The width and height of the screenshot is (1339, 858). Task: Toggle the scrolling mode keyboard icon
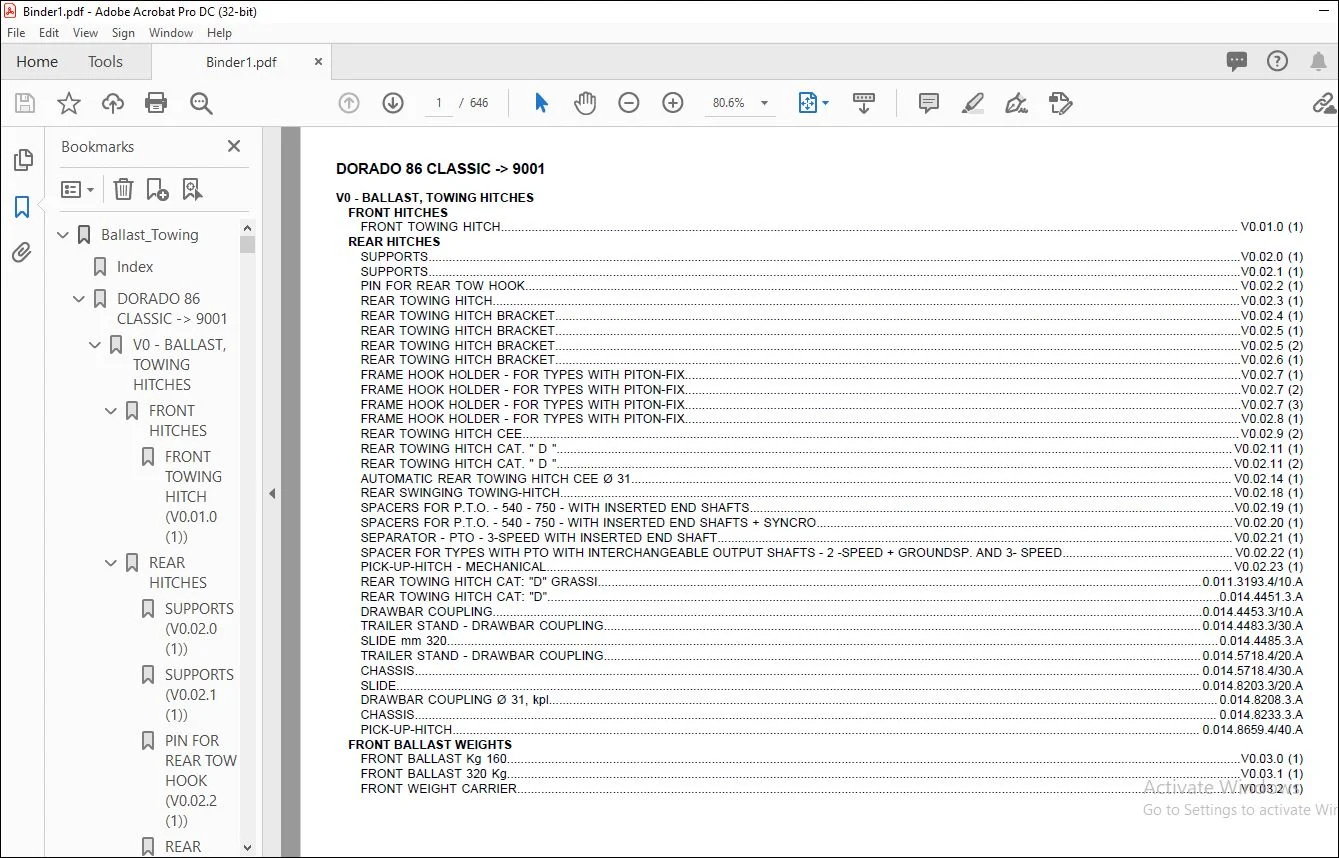[864, 103]
